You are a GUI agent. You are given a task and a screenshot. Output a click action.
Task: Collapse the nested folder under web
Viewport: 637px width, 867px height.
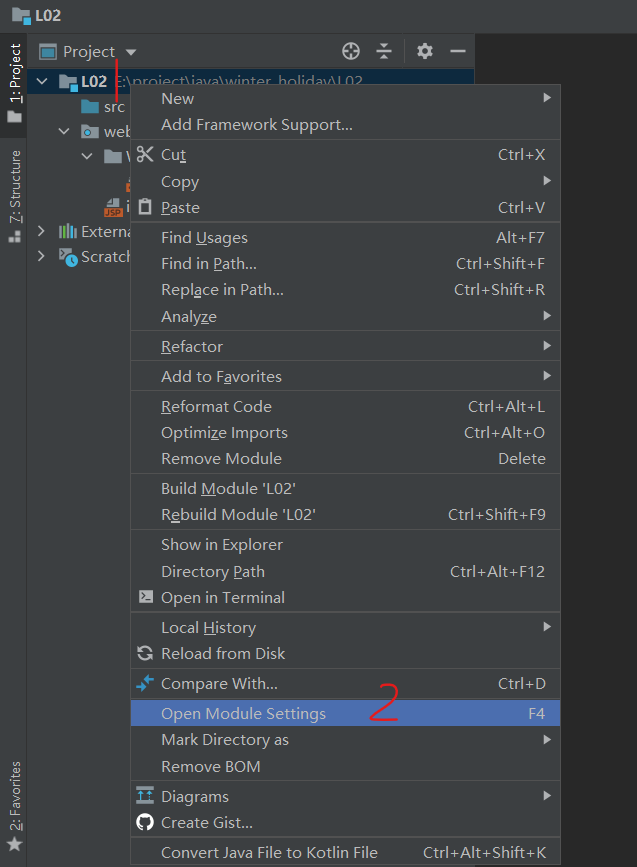coord(87,156)
